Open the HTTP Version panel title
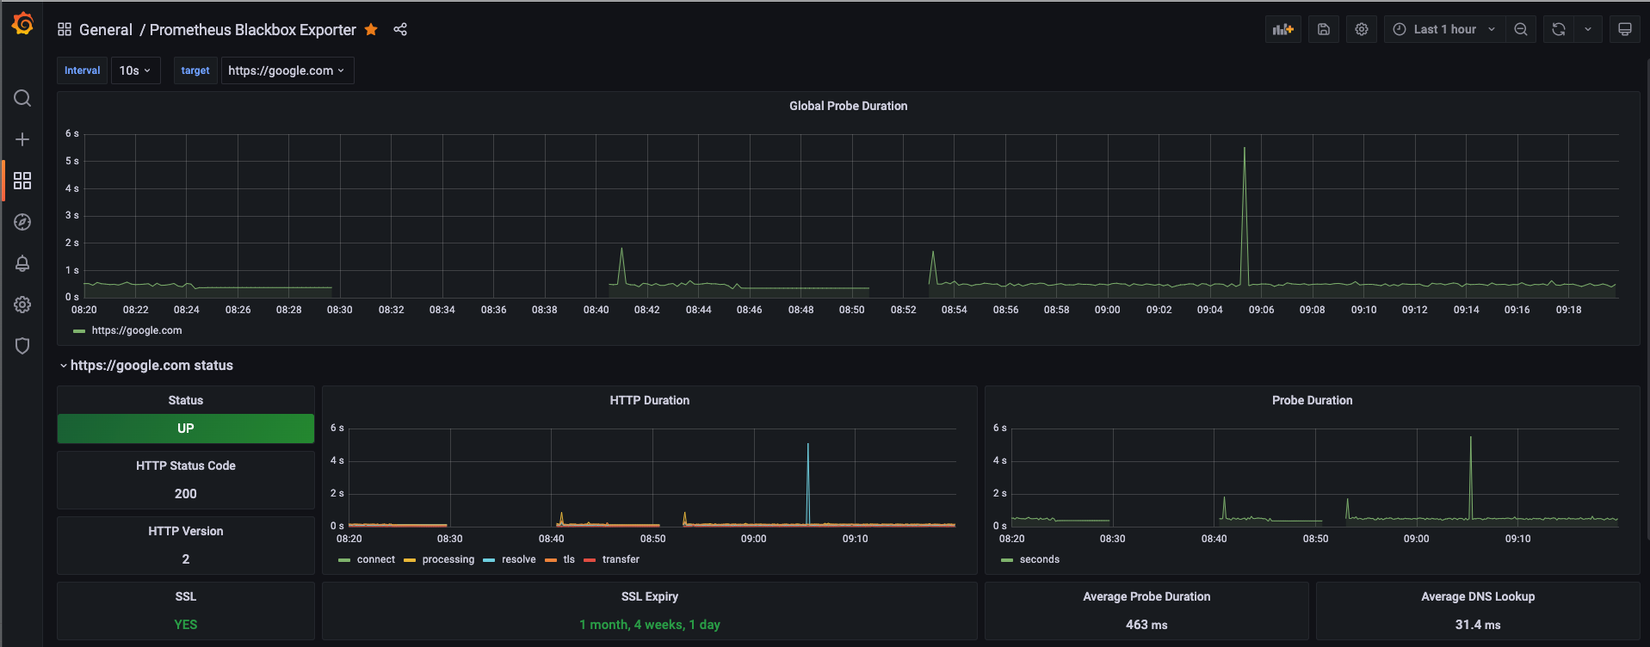Image resolution: width=1650 pixels, height=647 pixels. (186, 531)
